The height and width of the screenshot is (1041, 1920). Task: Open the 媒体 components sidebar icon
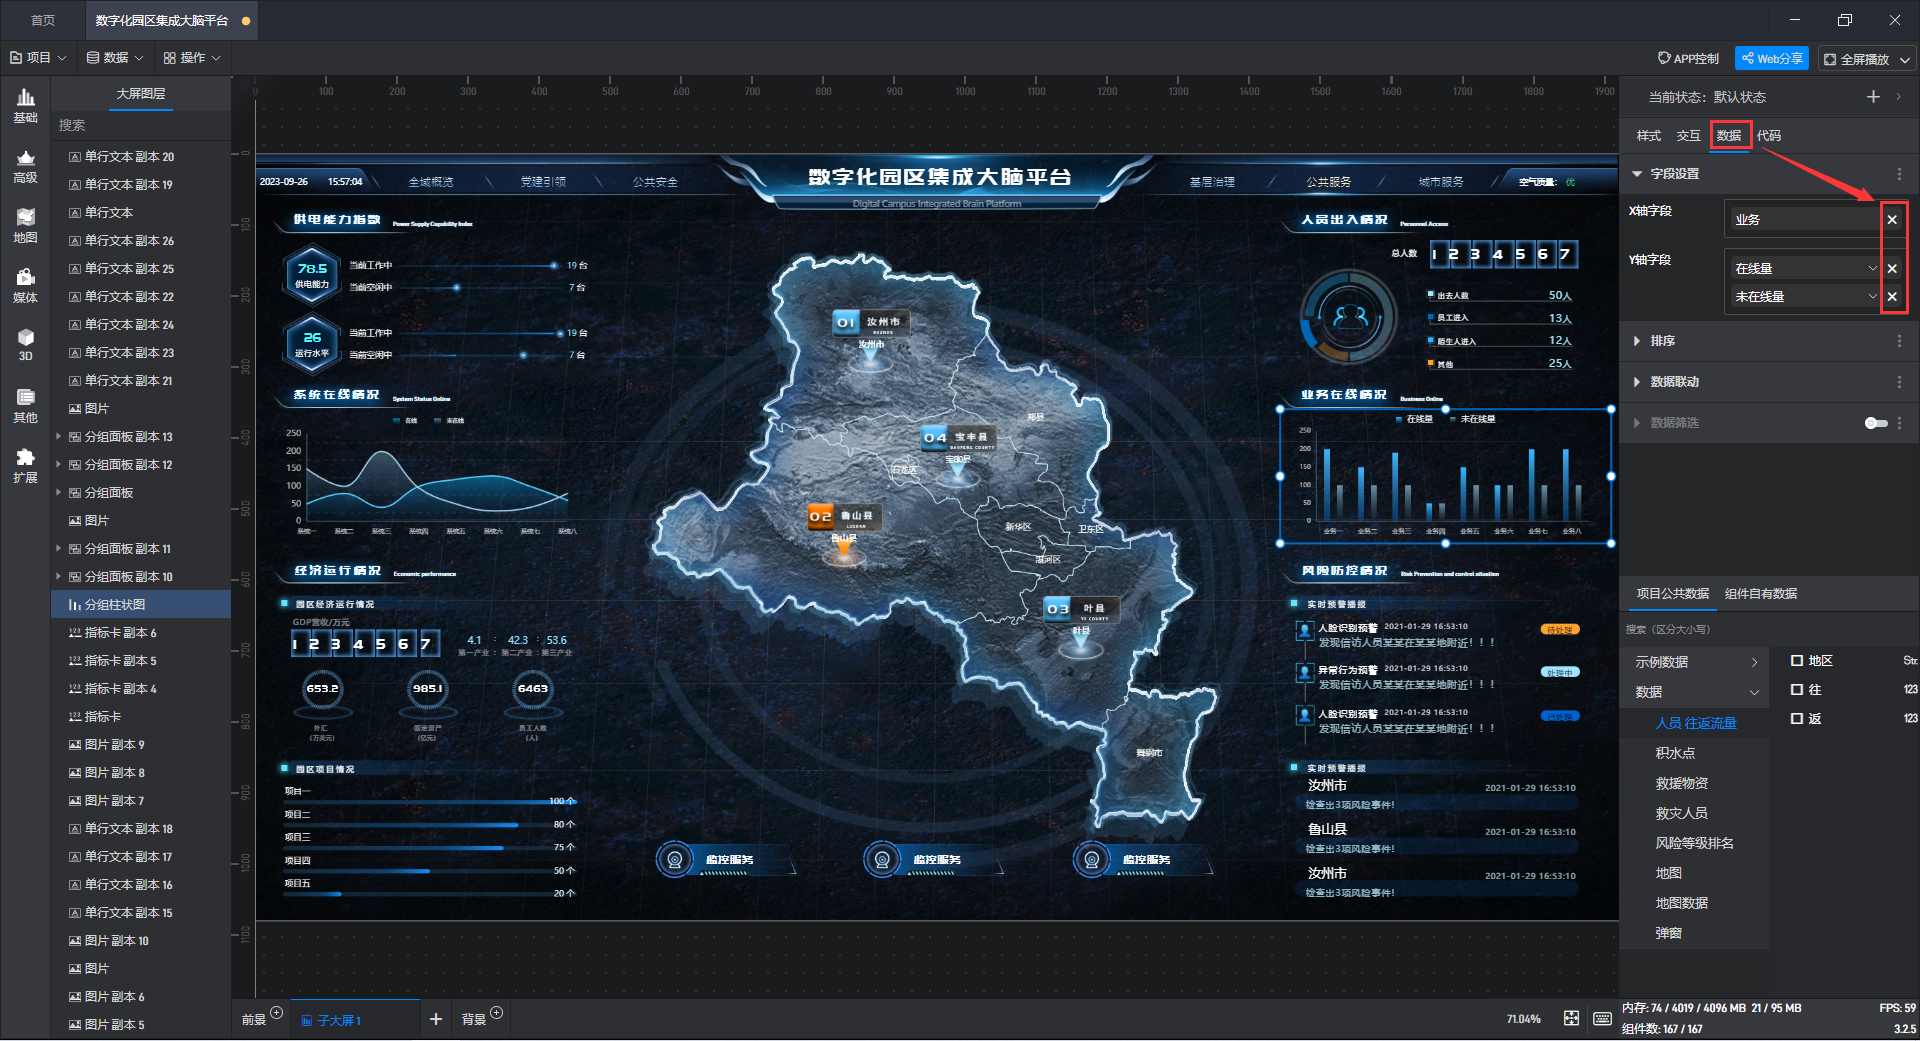click(x=25, y=286)
